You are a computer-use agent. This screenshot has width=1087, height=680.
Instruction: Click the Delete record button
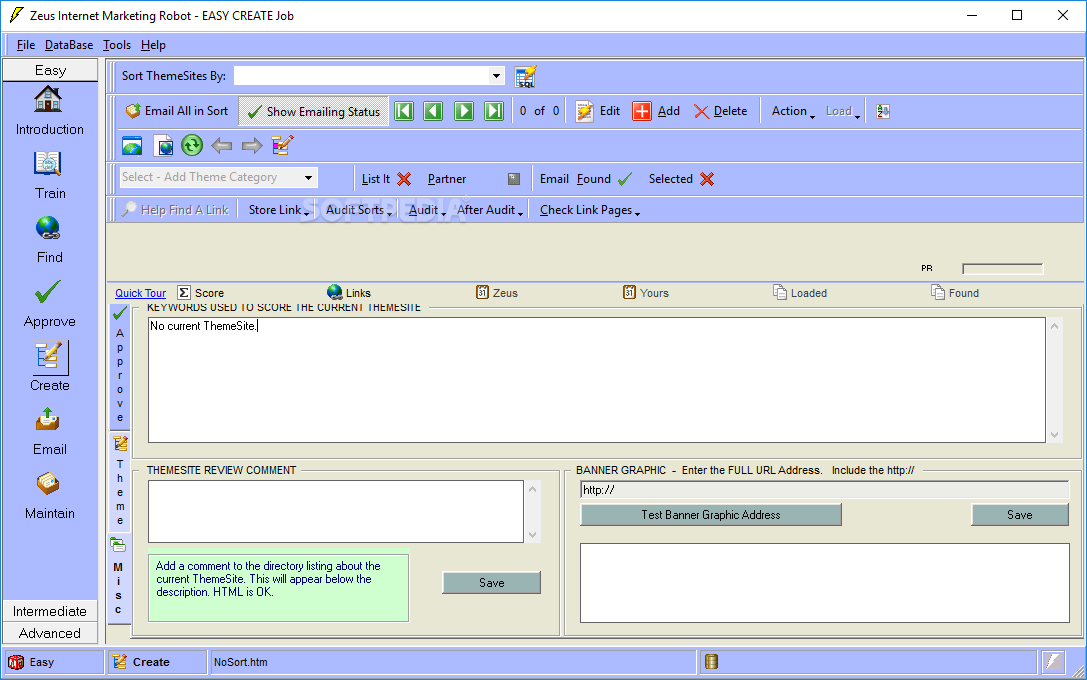click(x=721, y=111)
